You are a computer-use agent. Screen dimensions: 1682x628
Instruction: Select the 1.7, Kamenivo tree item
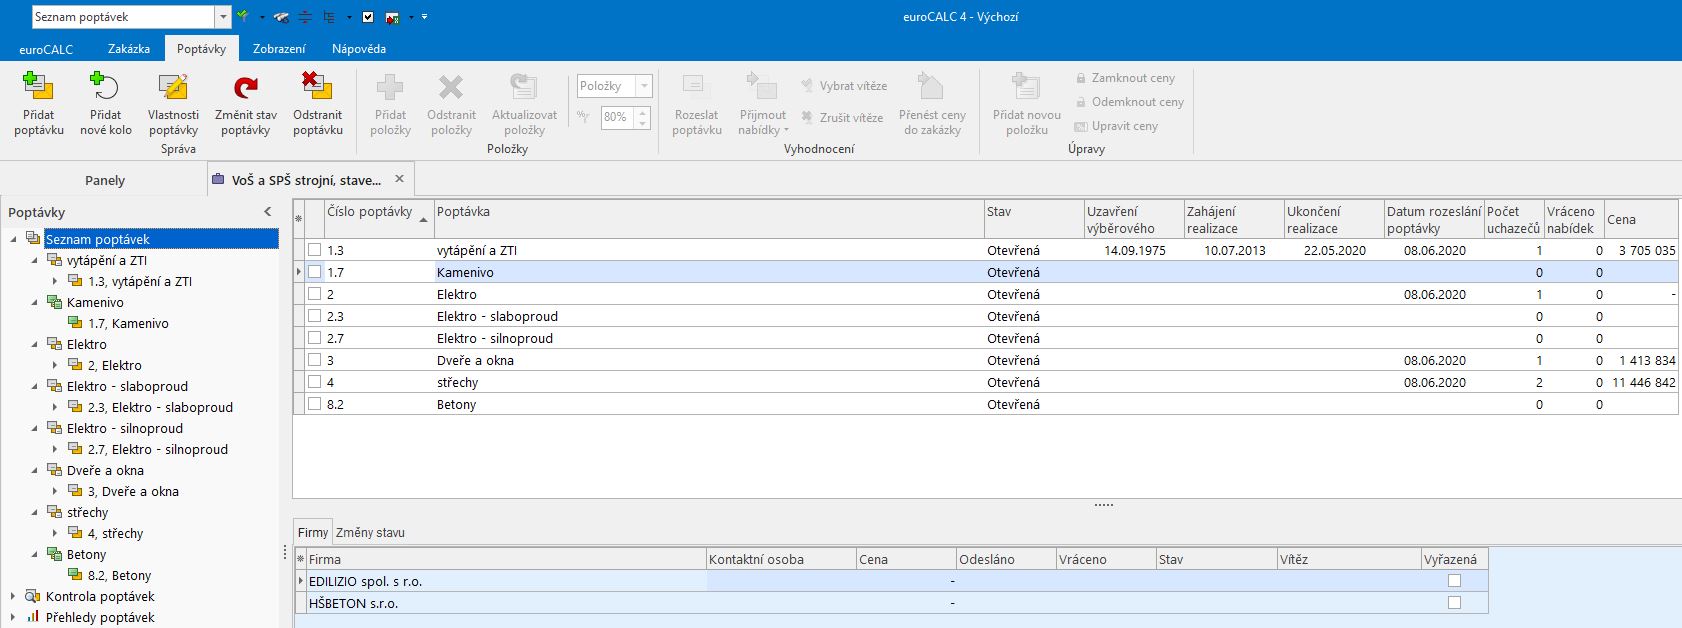128,323
